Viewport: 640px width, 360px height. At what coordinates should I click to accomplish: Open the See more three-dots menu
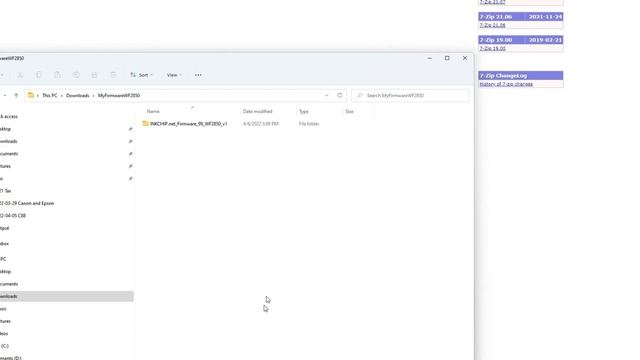[x=198, y=75]
